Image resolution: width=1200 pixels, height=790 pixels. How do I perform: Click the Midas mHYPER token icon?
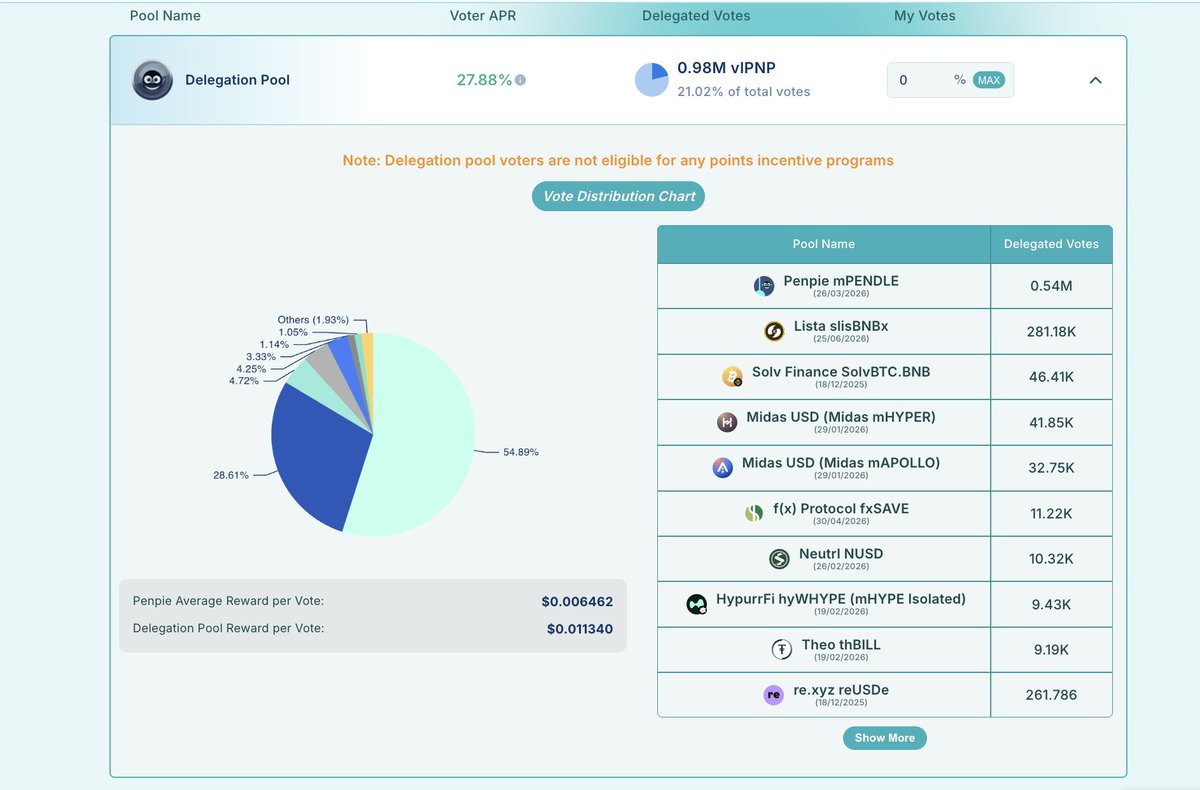pos(726,421)
